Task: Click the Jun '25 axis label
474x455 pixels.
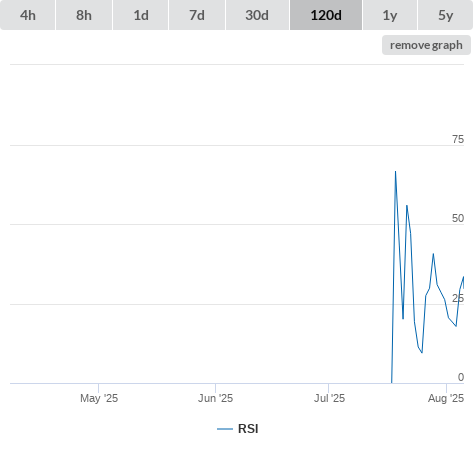Action: (x=215, y=398)
